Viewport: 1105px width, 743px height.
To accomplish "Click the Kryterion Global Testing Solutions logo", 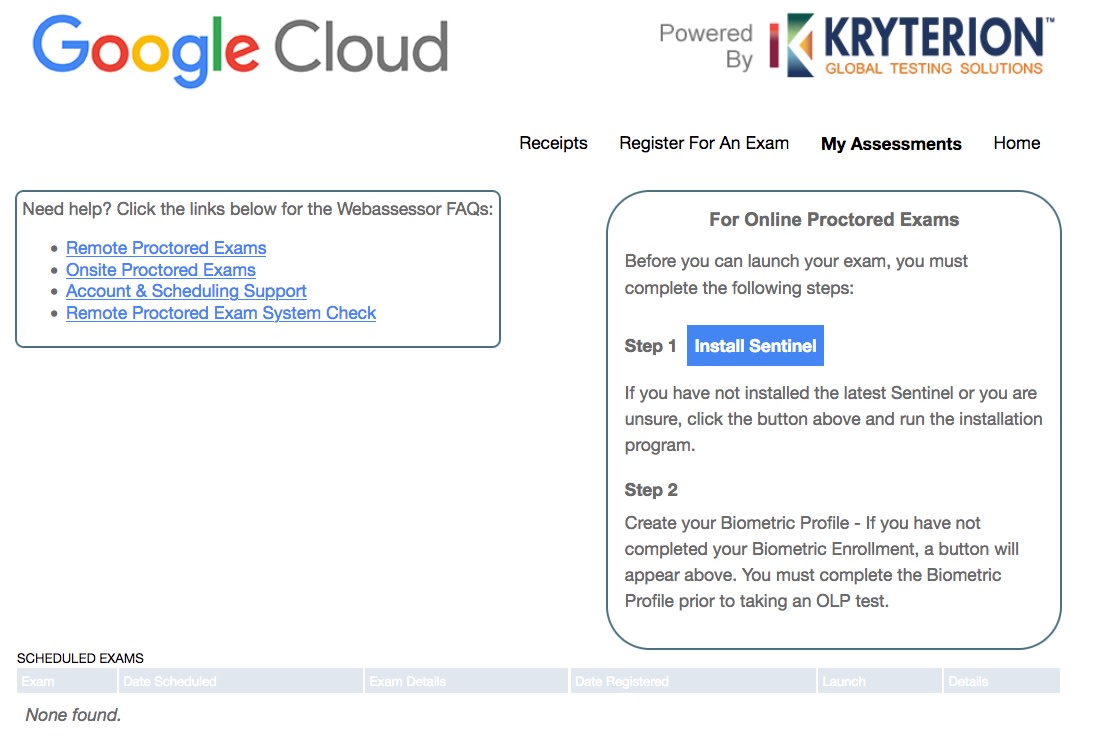I will point(912,45).
